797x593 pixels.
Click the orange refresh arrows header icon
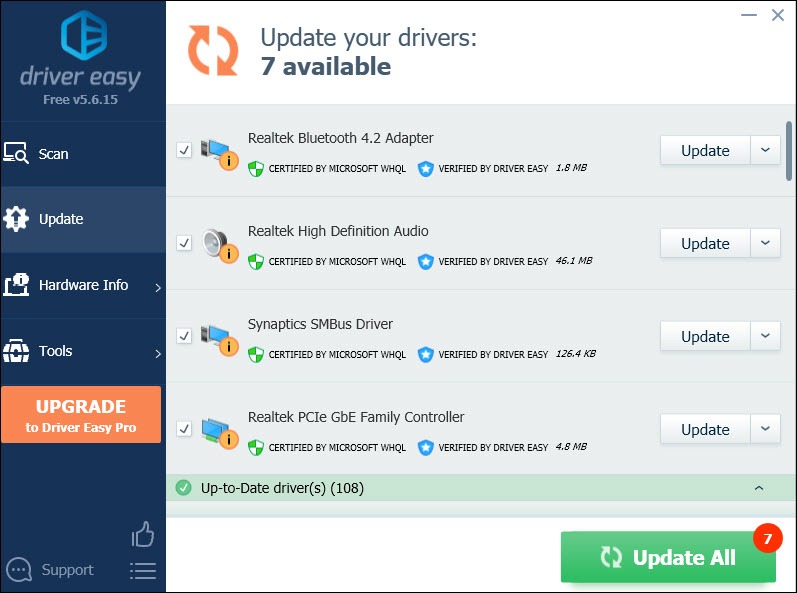pos(213,50)
